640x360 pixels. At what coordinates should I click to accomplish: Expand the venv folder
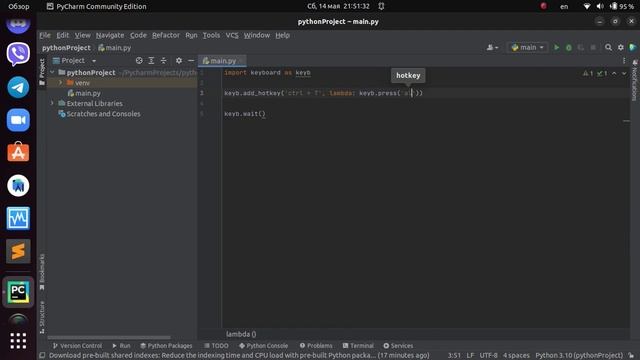click(x=60, y=83)
